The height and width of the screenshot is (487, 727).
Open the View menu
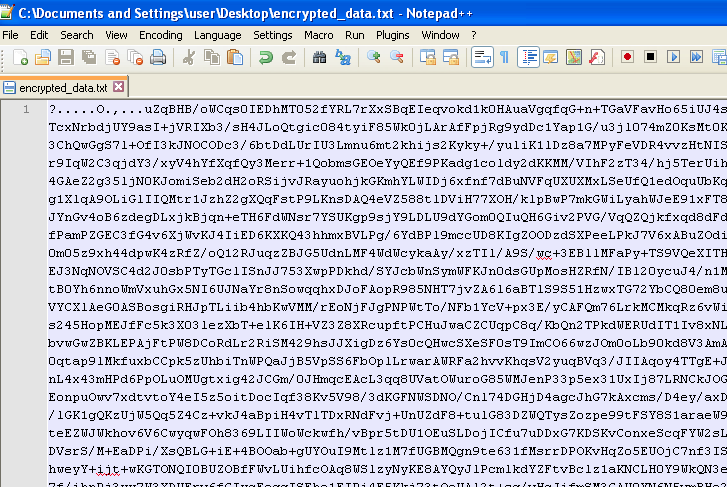click(x=116, y=35)
